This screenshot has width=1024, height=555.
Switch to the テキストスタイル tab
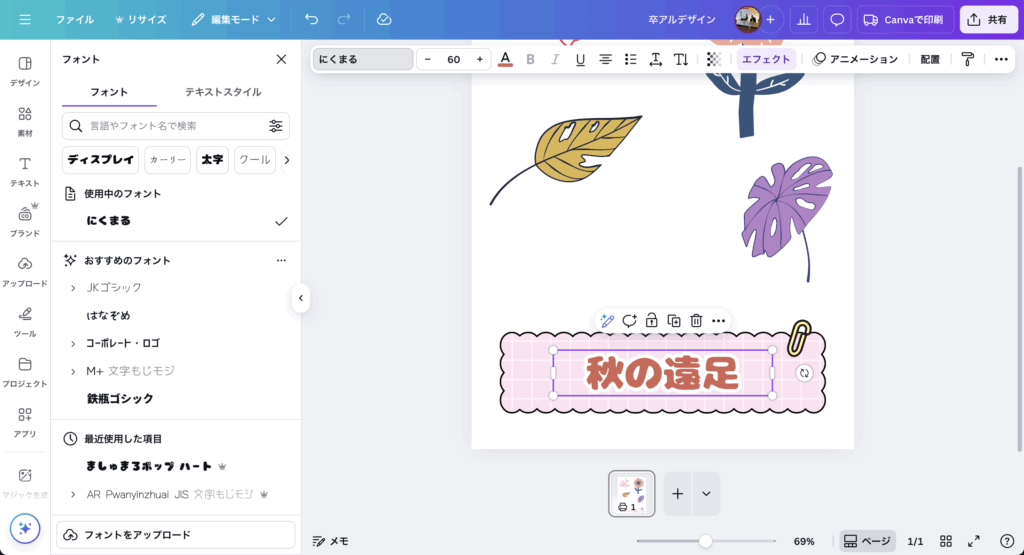223,92
